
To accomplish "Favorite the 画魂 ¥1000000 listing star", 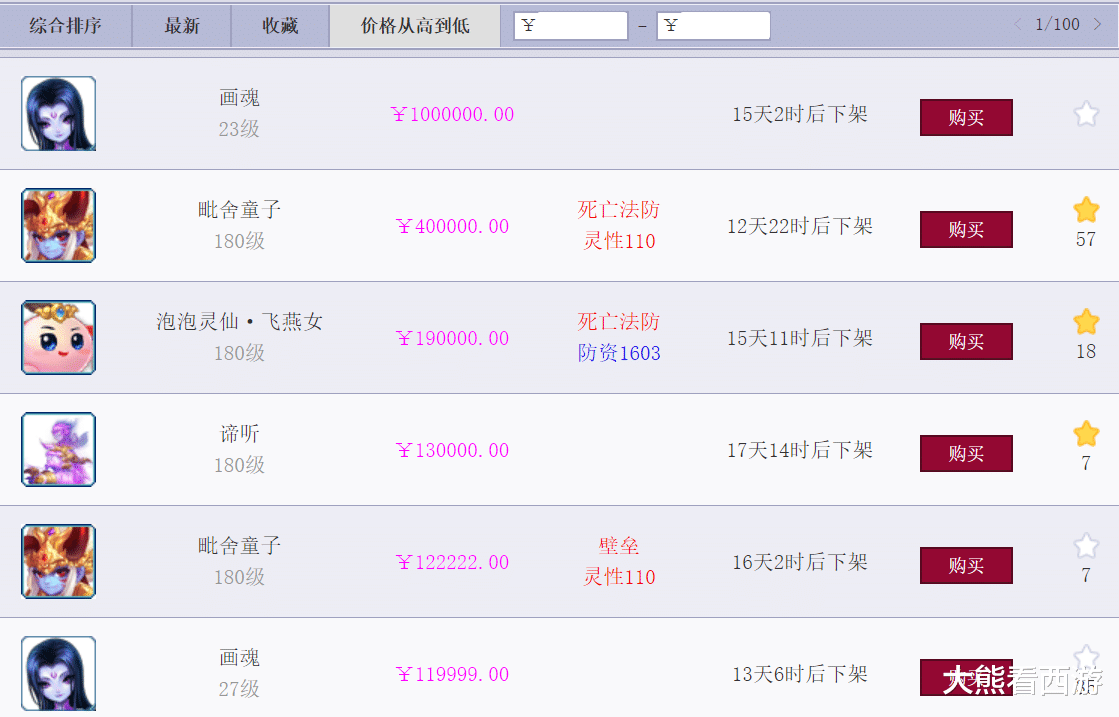I will 1086,114.
